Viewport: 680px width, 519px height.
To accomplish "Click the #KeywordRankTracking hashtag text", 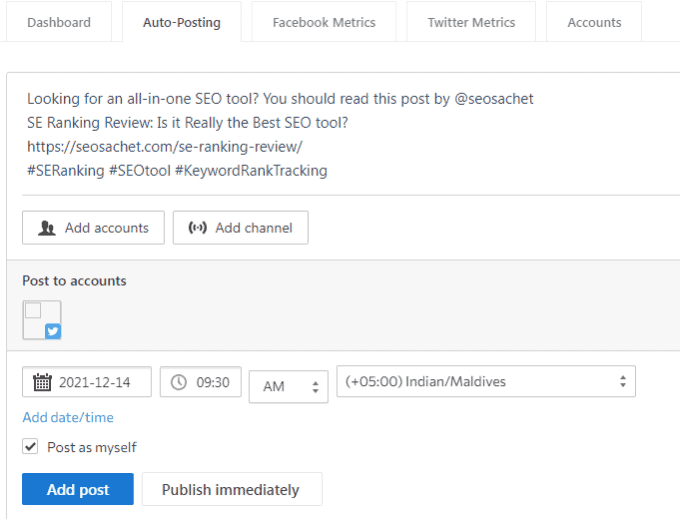I will pos(251,170).
